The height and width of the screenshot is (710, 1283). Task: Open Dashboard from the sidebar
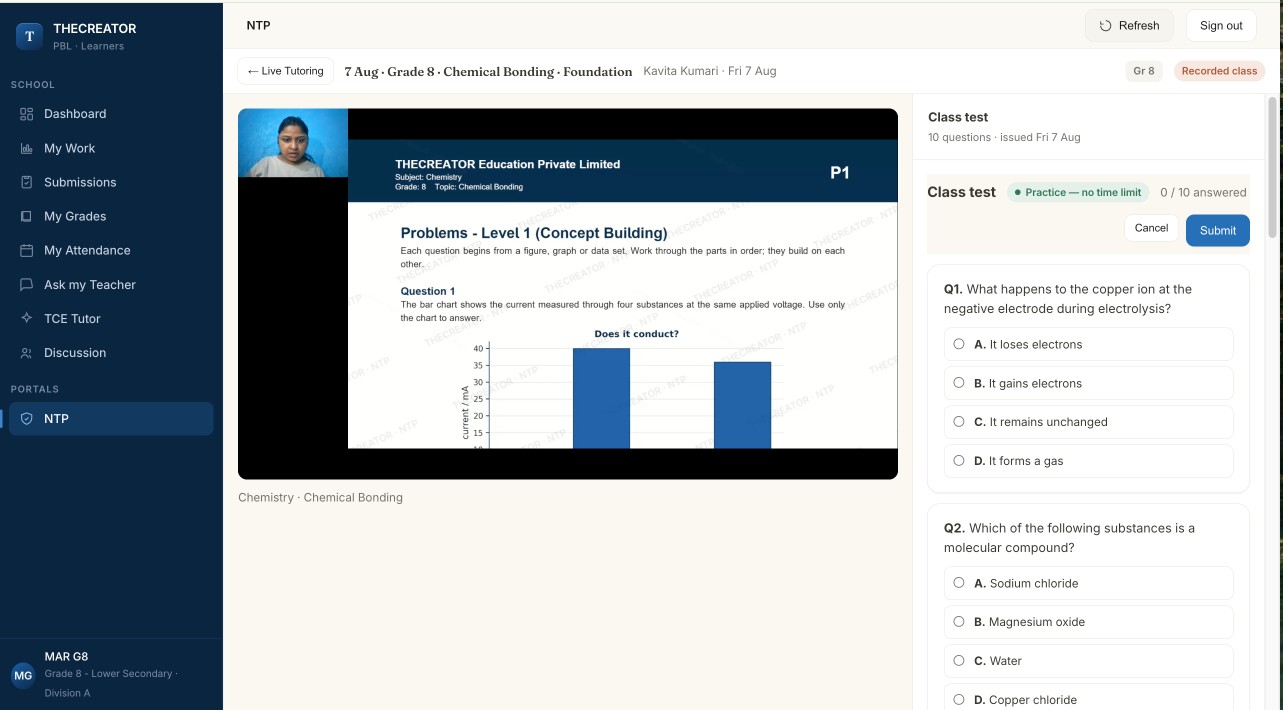(111, 114)
